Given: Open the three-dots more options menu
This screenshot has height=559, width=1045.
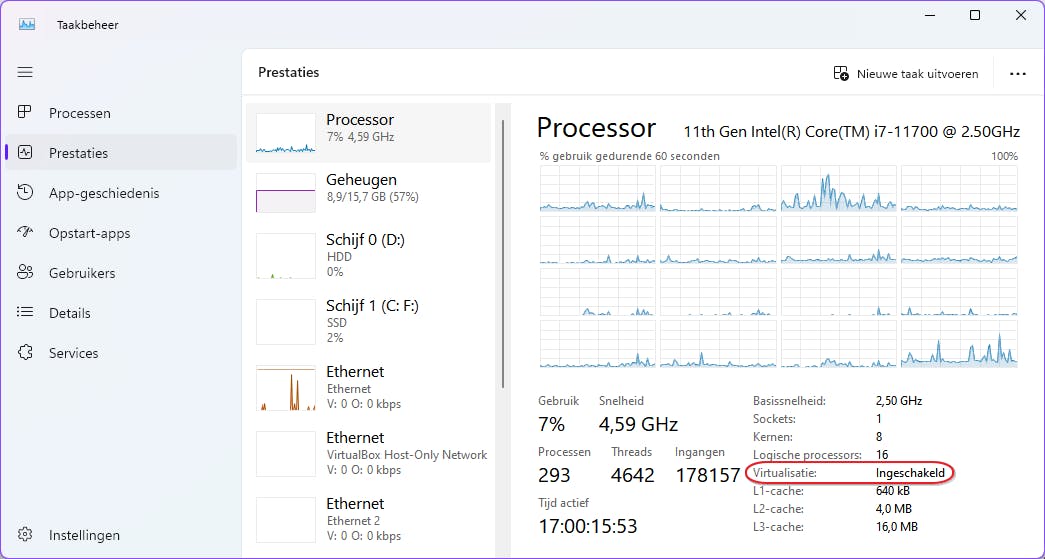Looking at the screenshot, I should [x=1018, y=73].
